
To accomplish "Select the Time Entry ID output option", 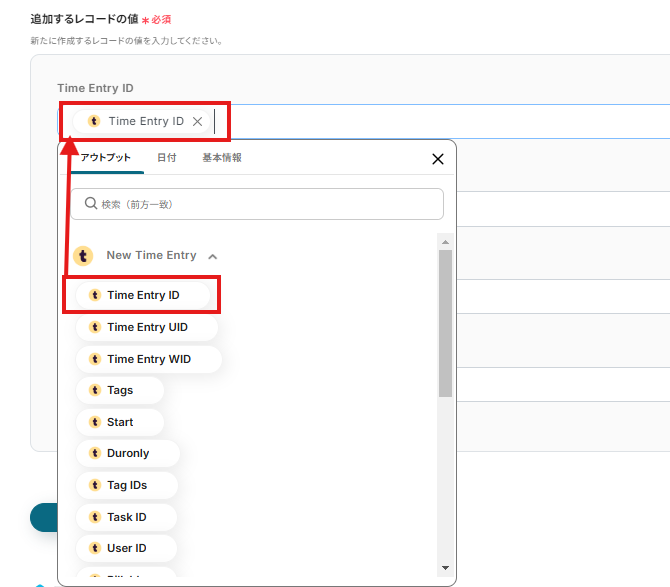I will point(143,295).
